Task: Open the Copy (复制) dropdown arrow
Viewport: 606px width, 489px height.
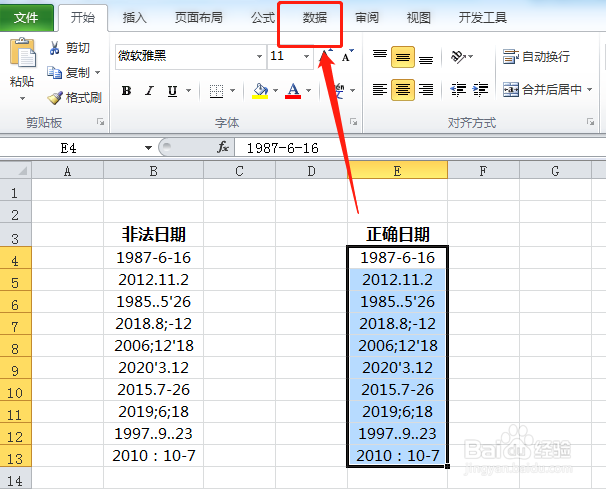Action: pyautogui.click(x=97, y=72)
